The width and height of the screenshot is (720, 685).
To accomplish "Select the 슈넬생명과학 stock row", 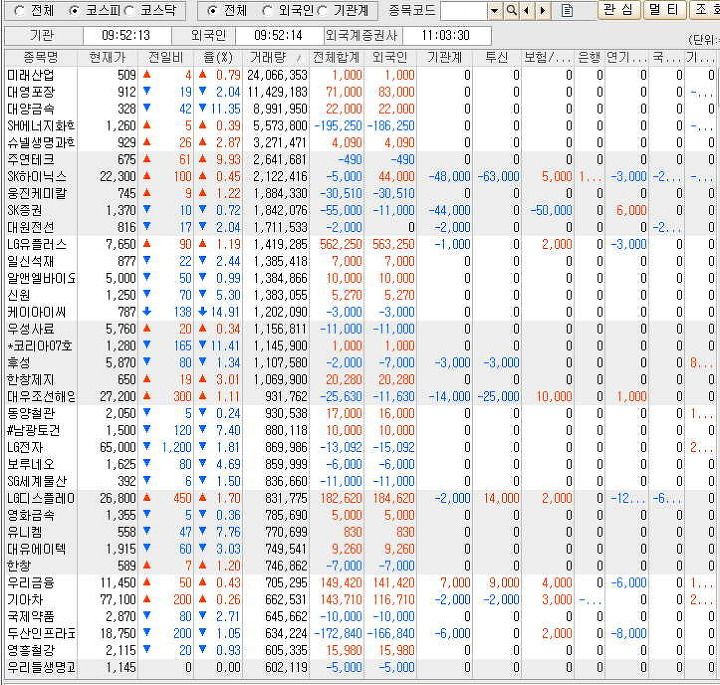I will coord(360,143).
